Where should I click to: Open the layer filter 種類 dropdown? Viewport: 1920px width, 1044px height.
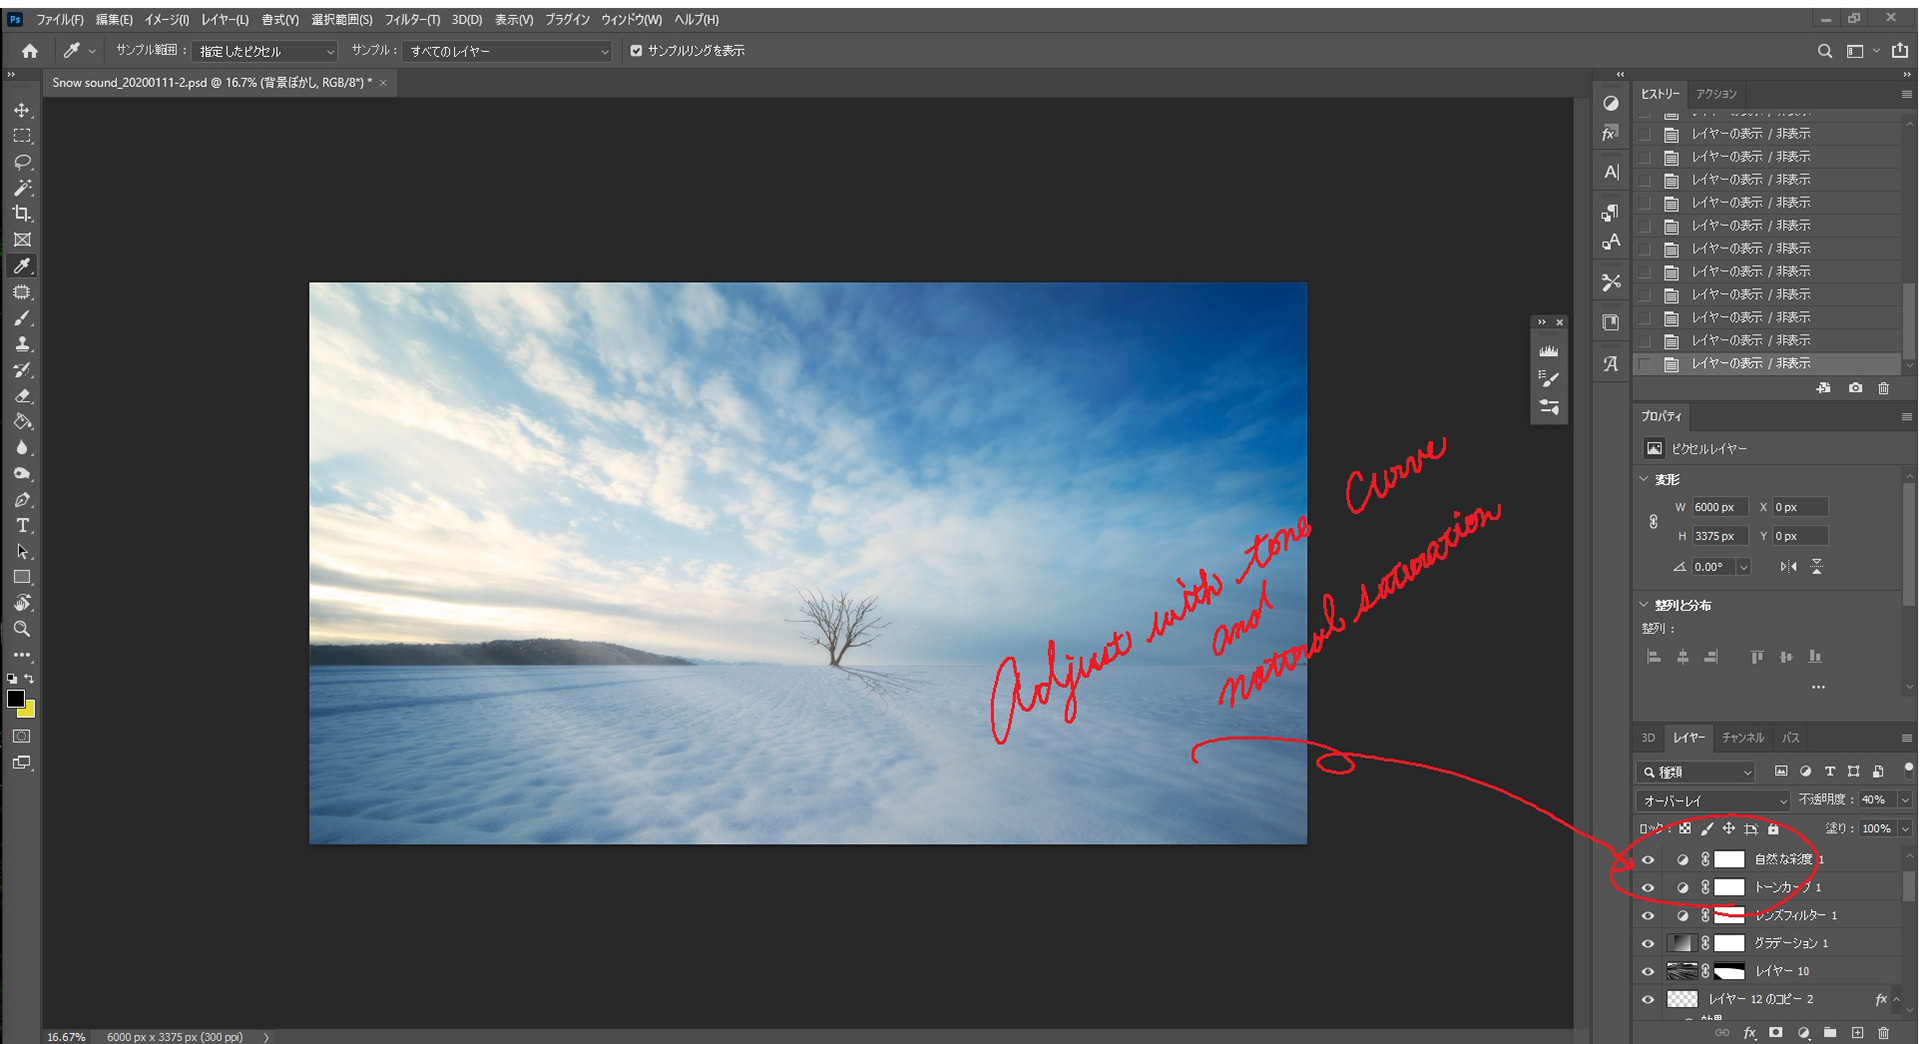[1696, 772]
